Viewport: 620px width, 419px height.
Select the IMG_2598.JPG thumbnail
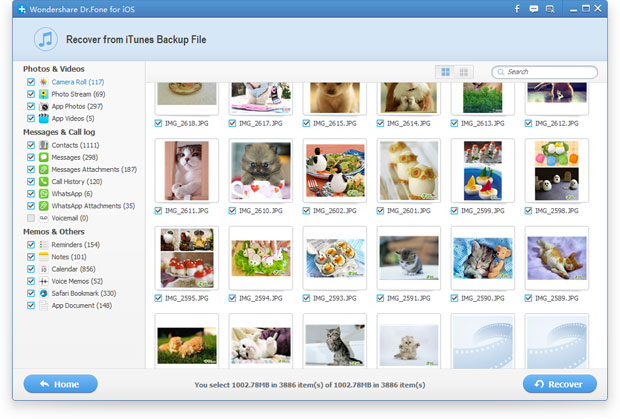click(x=557, y=170)
